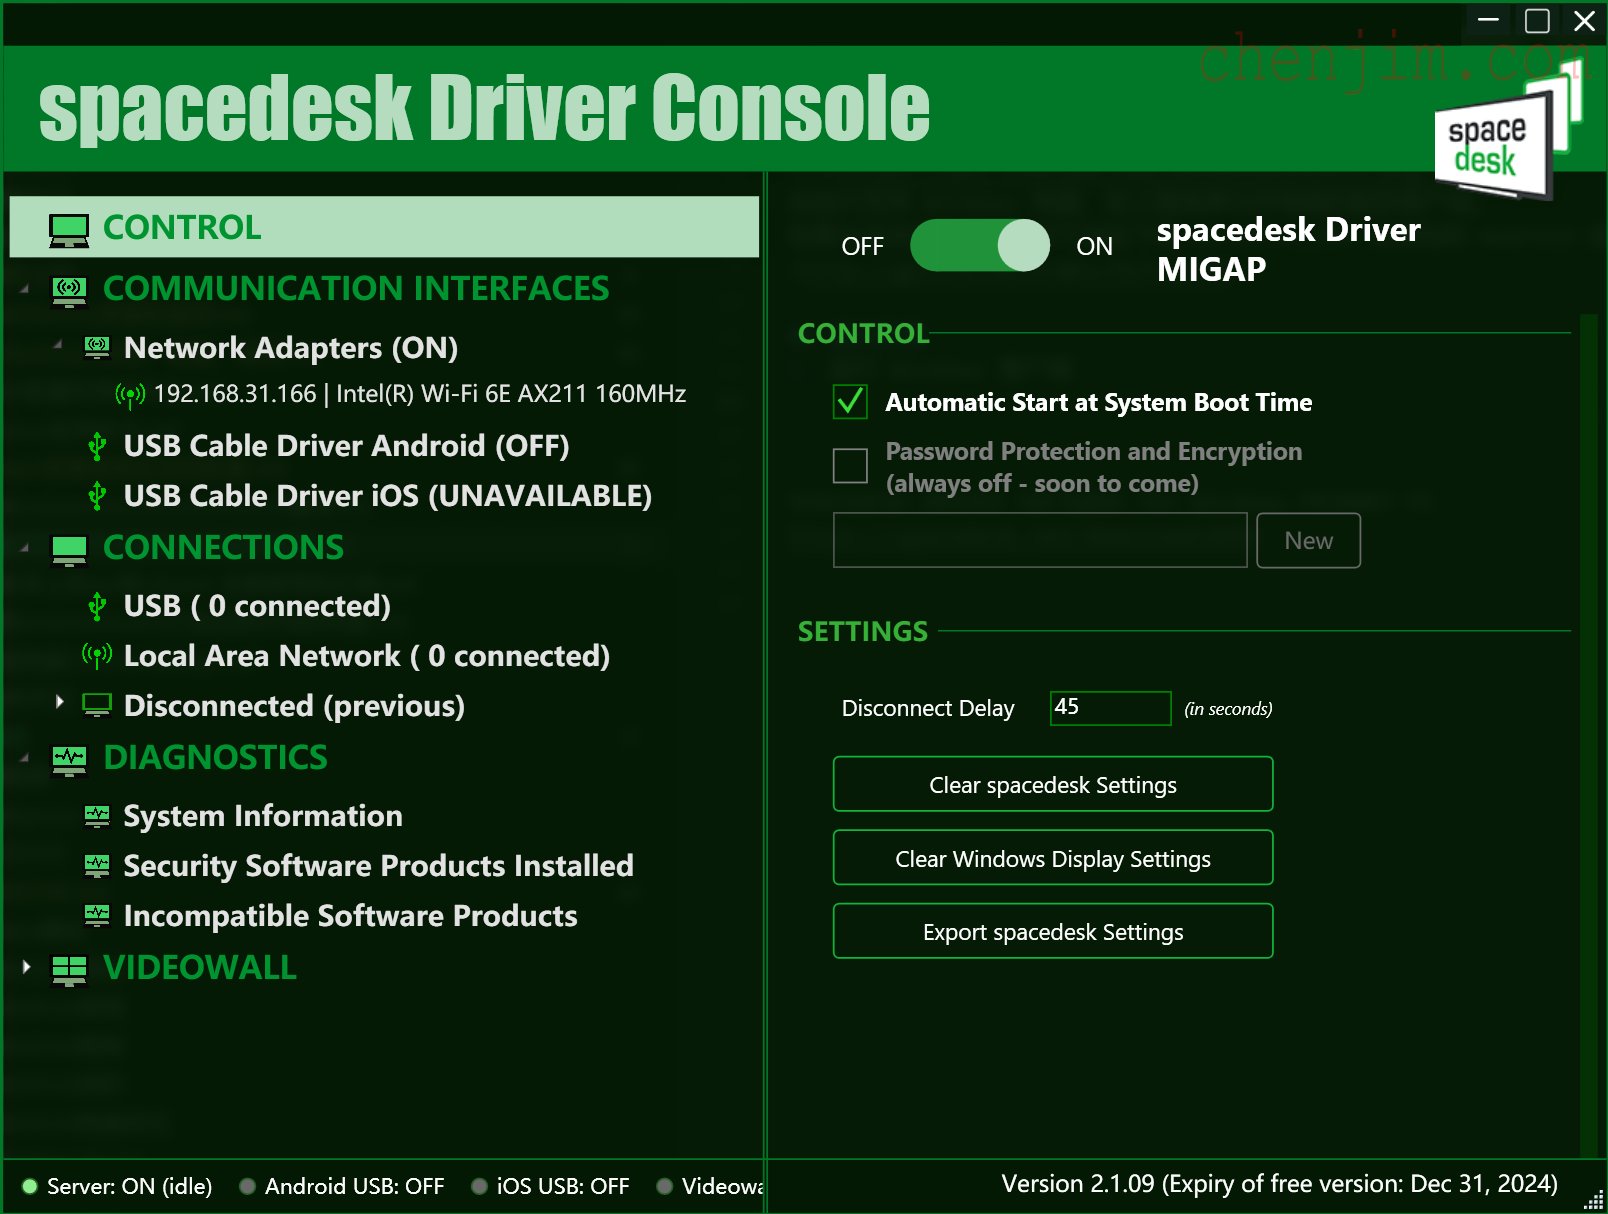
Task: Click the wireless icon beside Local Area Network
Action: [97, 656]
